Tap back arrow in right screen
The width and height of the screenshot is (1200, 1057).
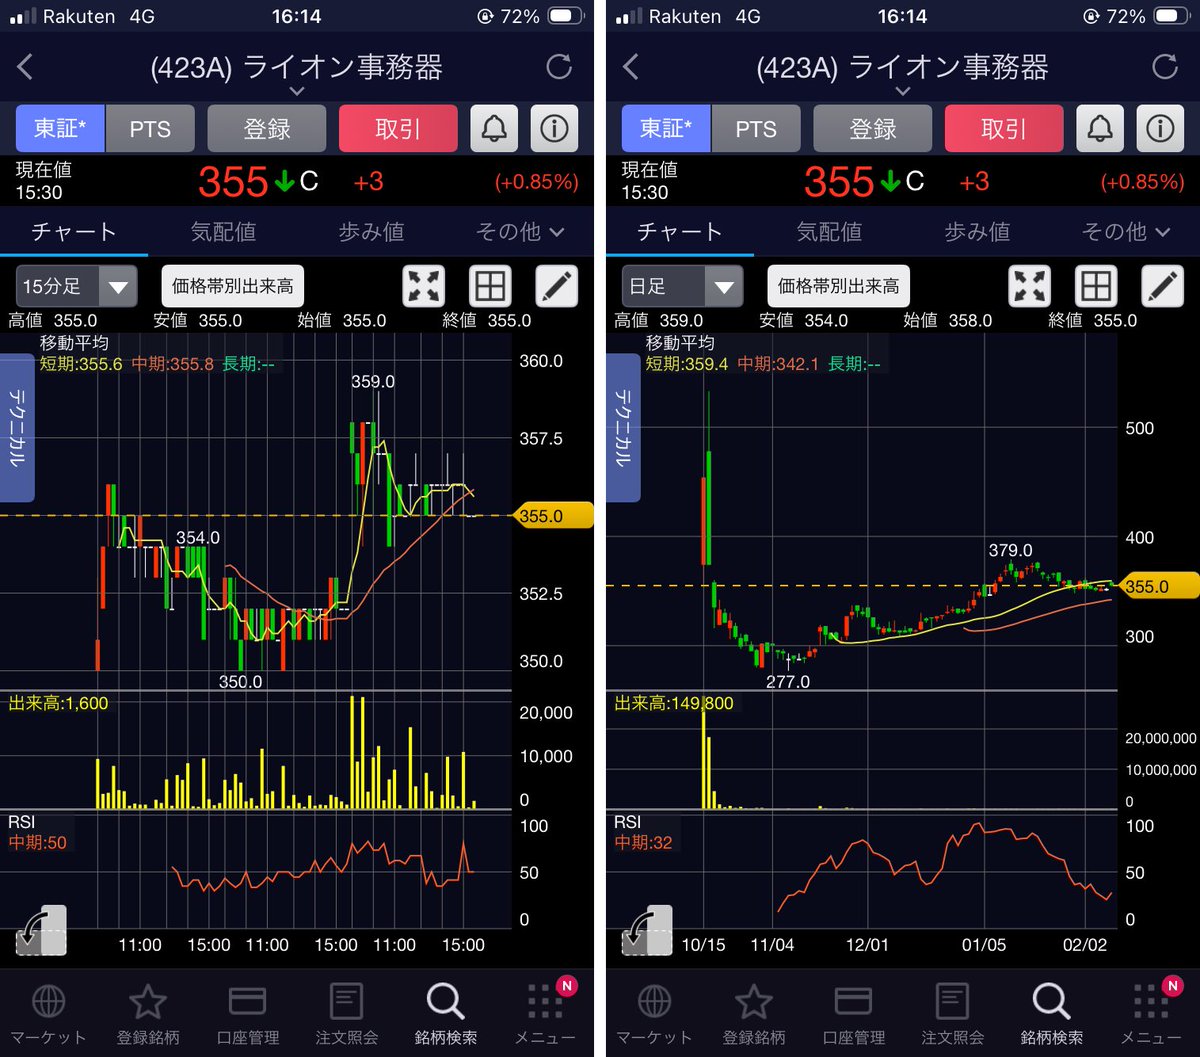(x=631, y=67)
